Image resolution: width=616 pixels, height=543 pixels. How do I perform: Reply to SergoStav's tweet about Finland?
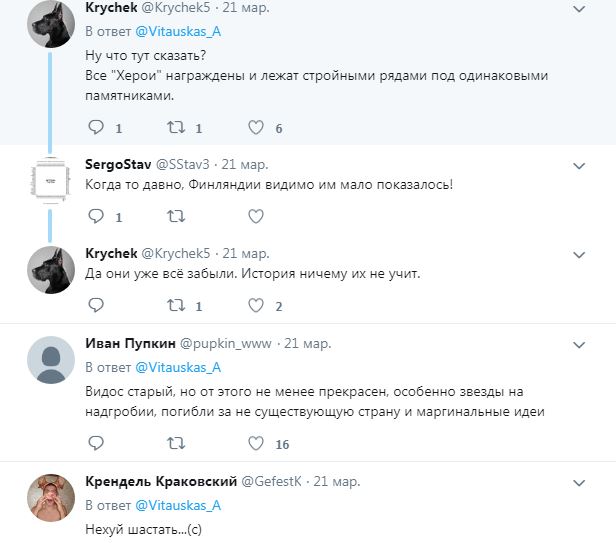(x=96, y=215)
